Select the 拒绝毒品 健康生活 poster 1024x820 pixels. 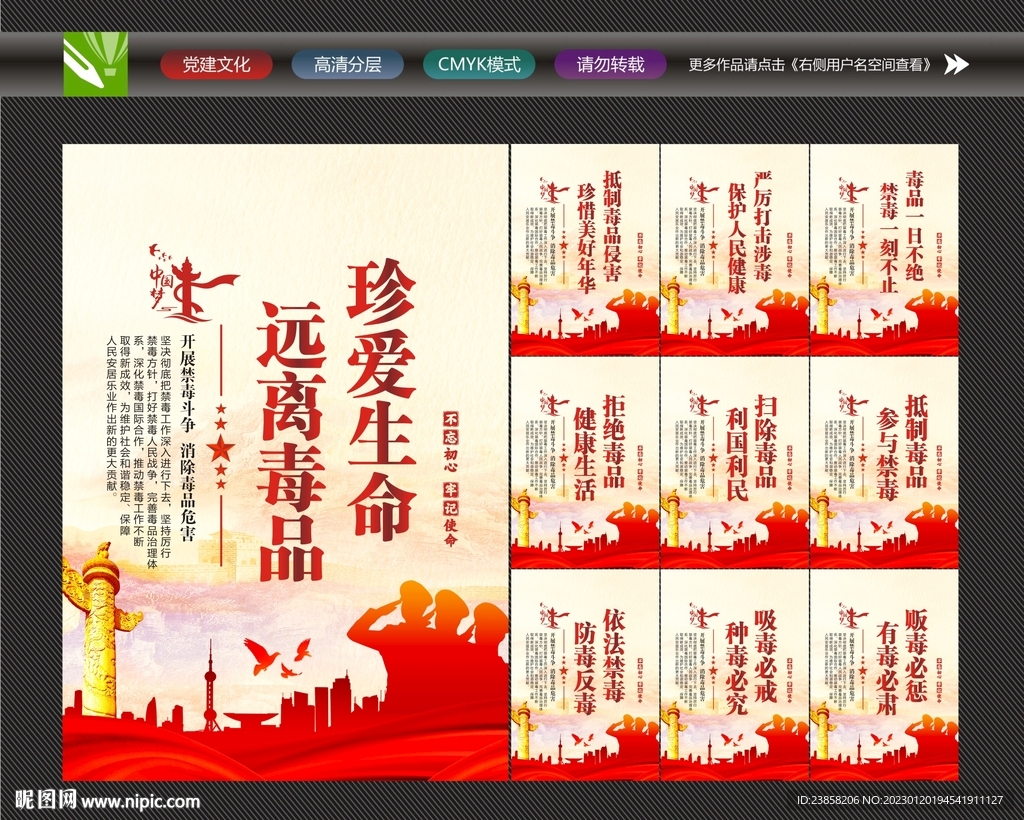point(585,462)
